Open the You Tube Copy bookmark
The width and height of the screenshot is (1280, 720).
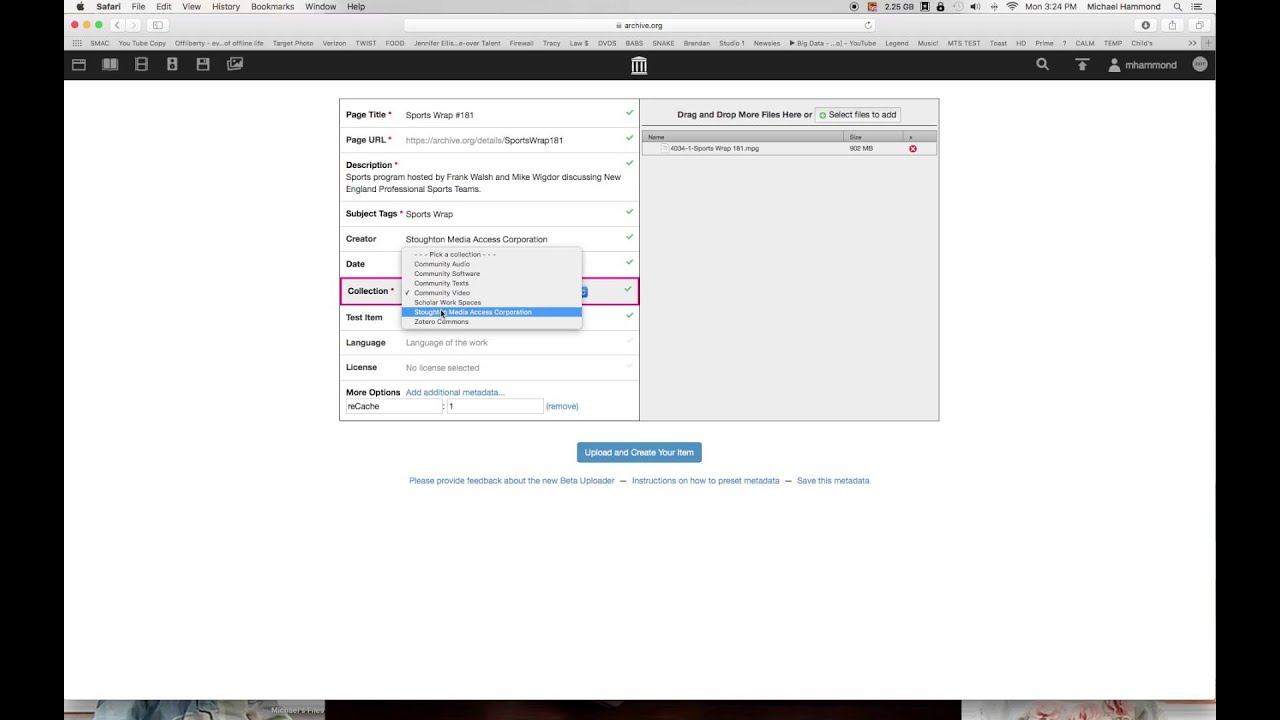[142, 43]
